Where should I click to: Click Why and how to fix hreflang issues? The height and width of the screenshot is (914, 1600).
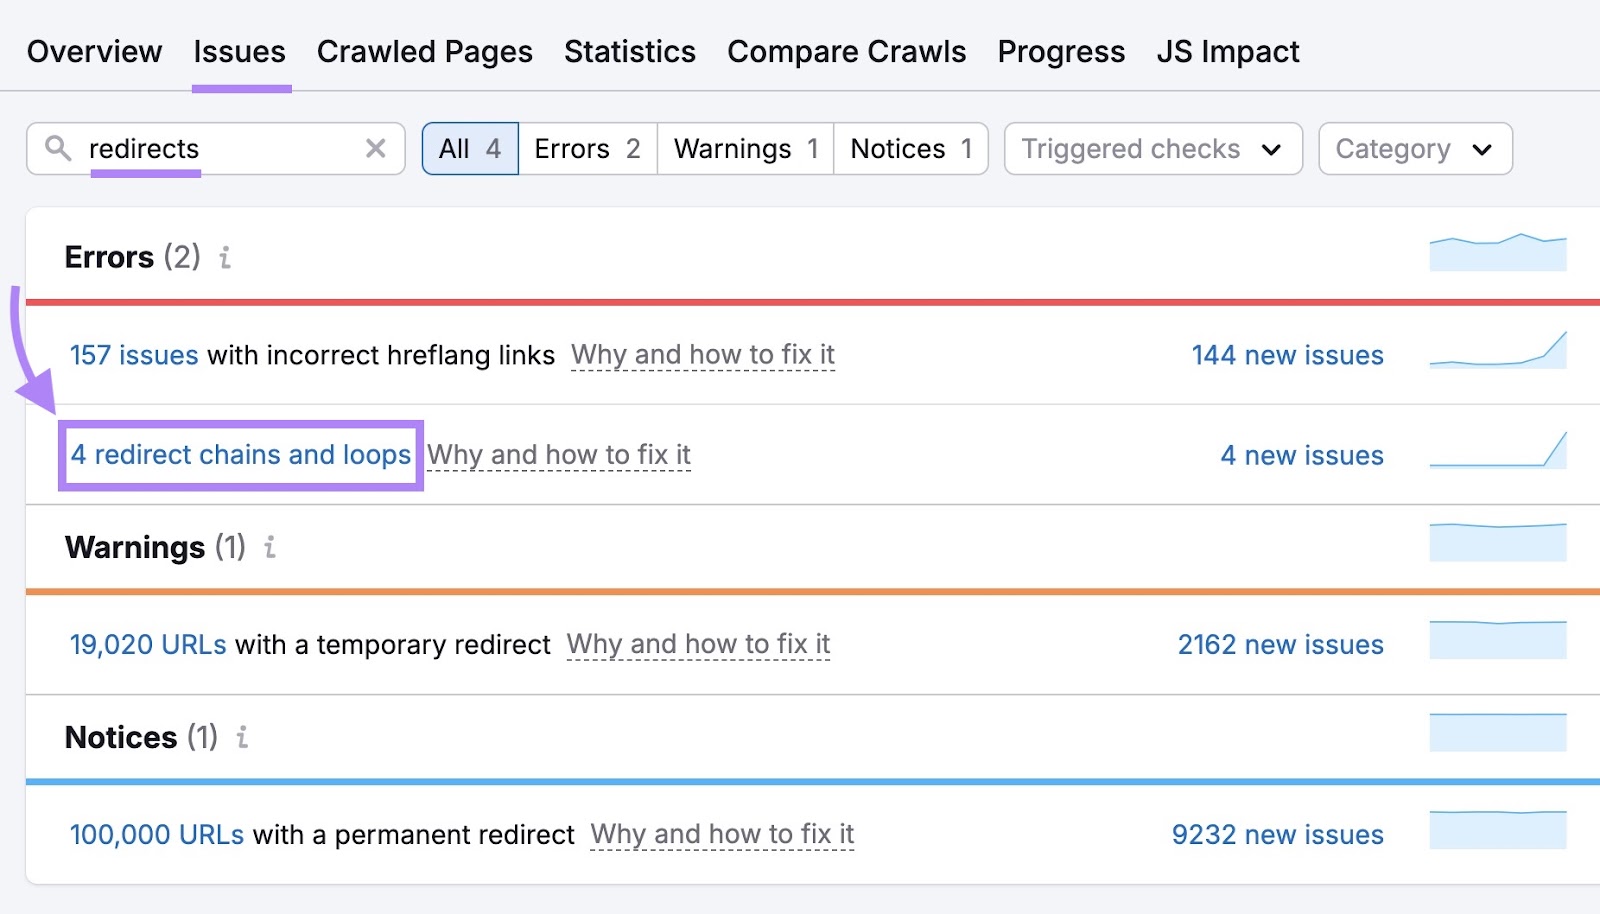[x=703, y=354]
